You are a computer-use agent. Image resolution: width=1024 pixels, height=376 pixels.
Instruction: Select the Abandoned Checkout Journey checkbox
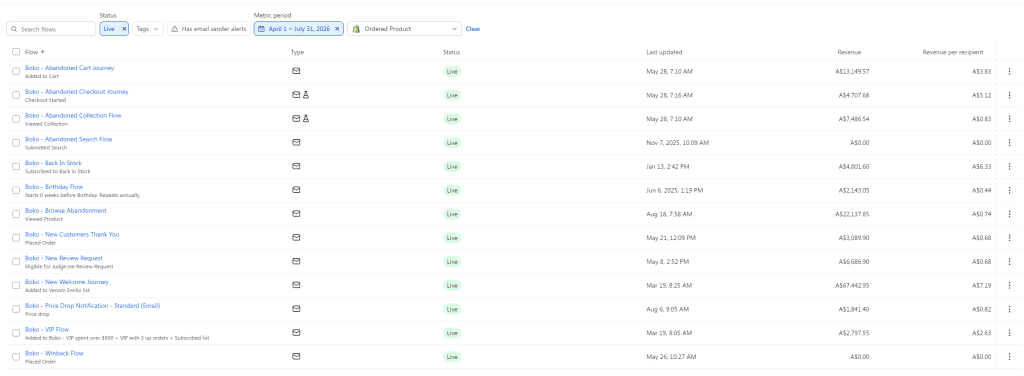16,95
